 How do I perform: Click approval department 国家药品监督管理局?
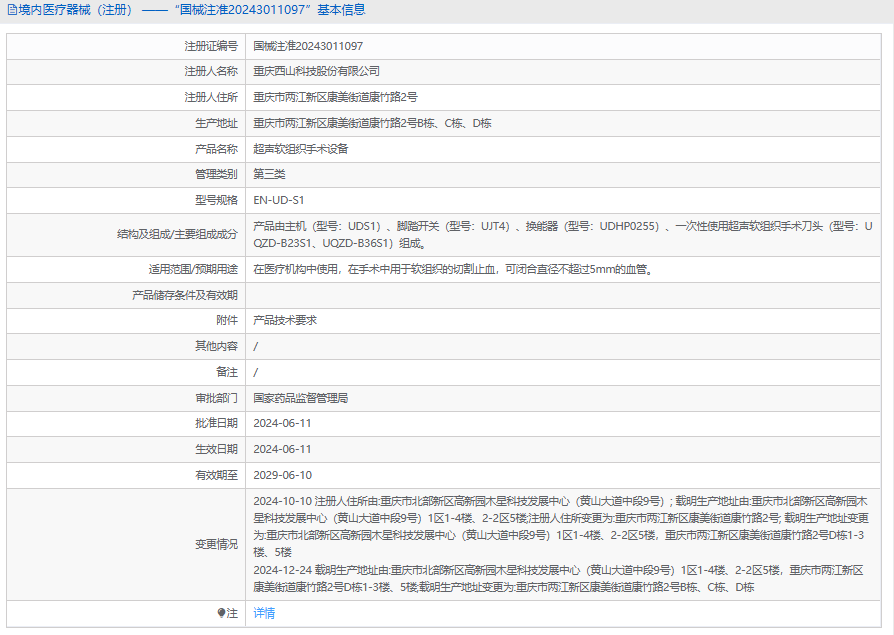(300, 397)
